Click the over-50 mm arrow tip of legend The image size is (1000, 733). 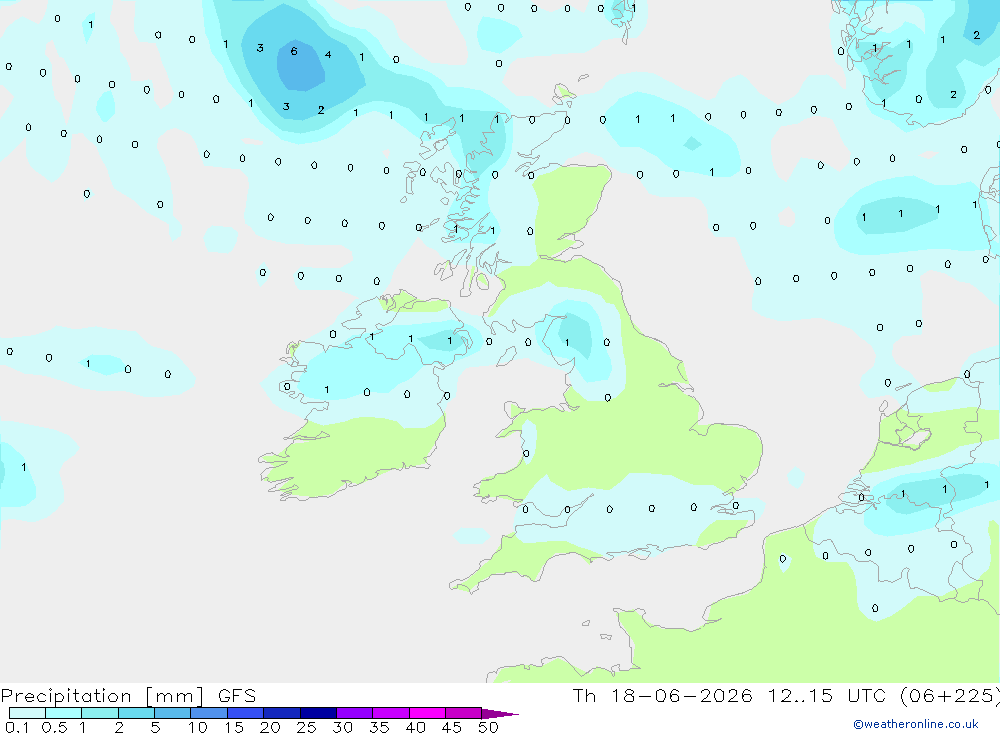coord(499,713)
